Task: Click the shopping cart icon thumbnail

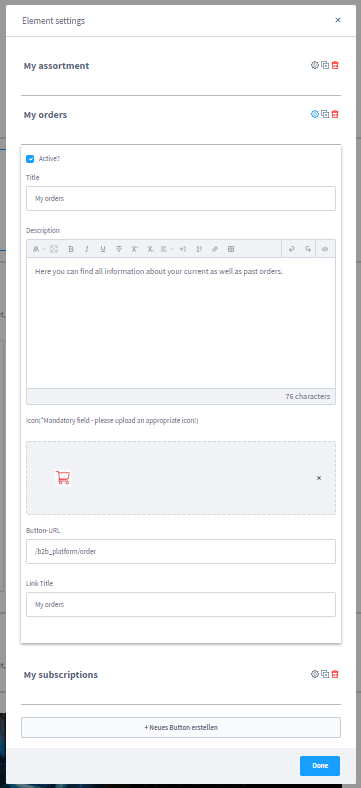Action: click(63, 478)
